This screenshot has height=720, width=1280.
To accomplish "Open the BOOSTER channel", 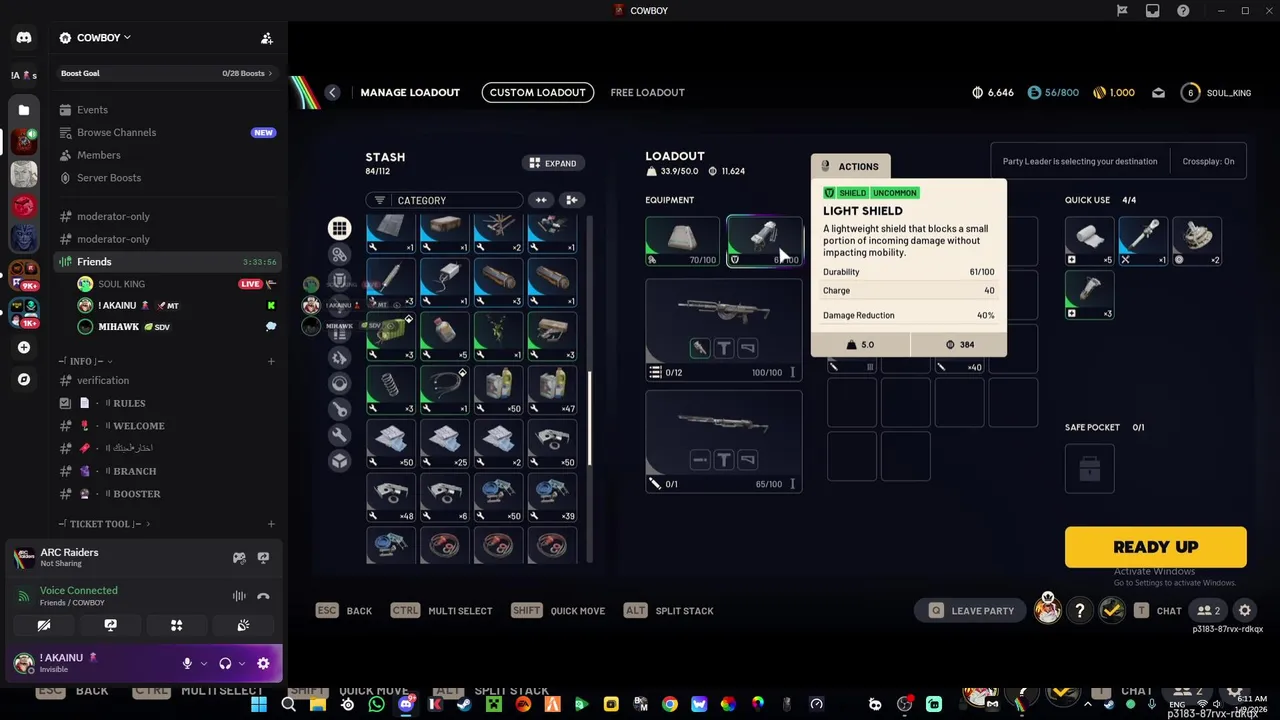I will coord(168,494).
